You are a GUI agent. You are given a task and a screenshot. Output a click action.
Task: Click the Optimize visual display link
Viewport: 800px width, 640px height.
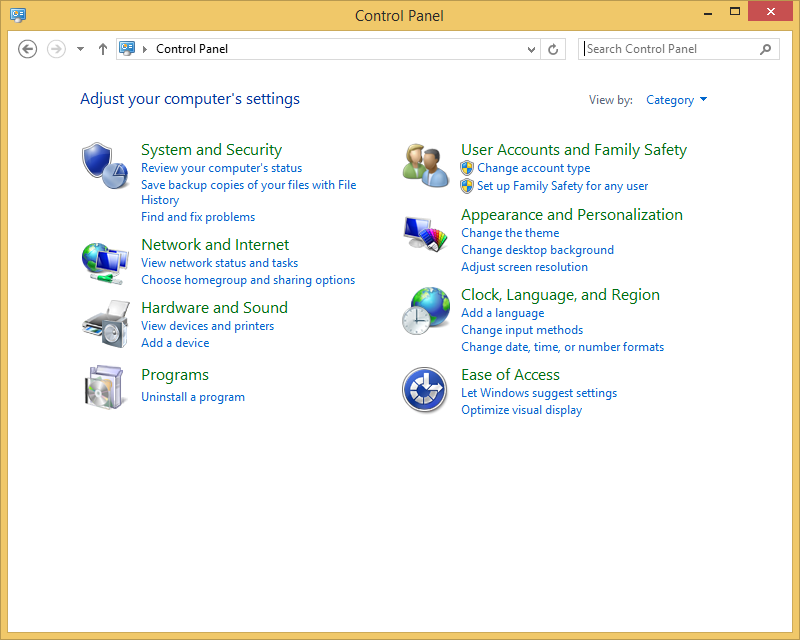(x=521, y=410)
